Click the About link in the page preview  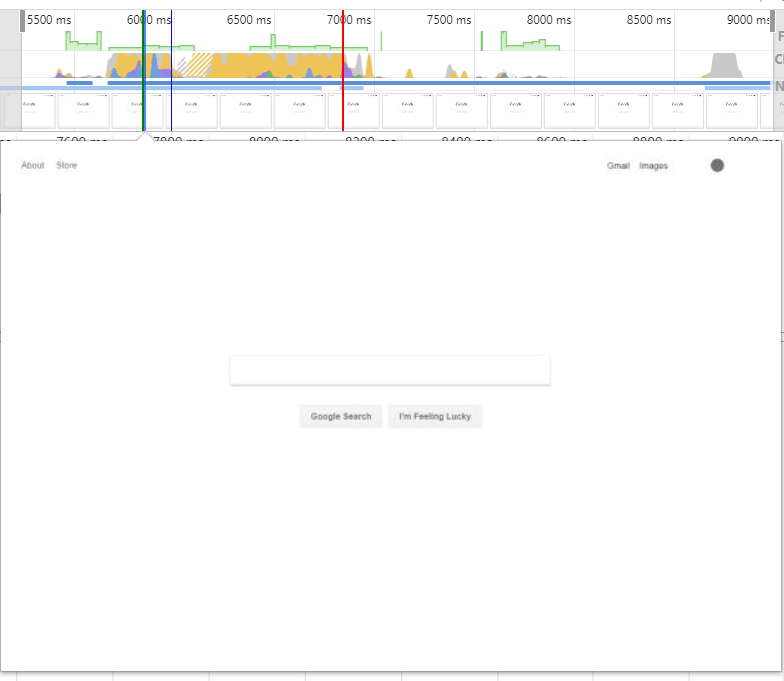[32, 166]
